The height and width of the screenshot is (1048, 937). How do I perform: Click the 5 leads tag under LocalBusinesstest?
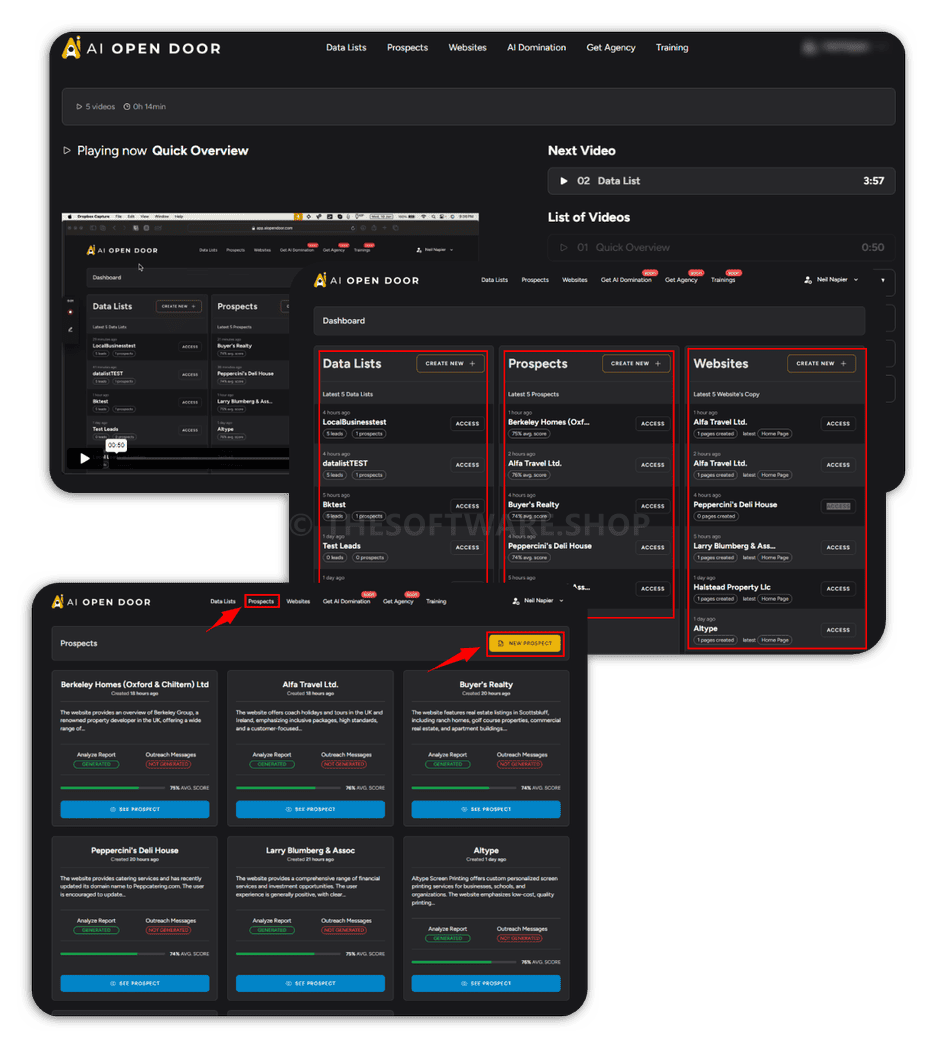point(335,434)
